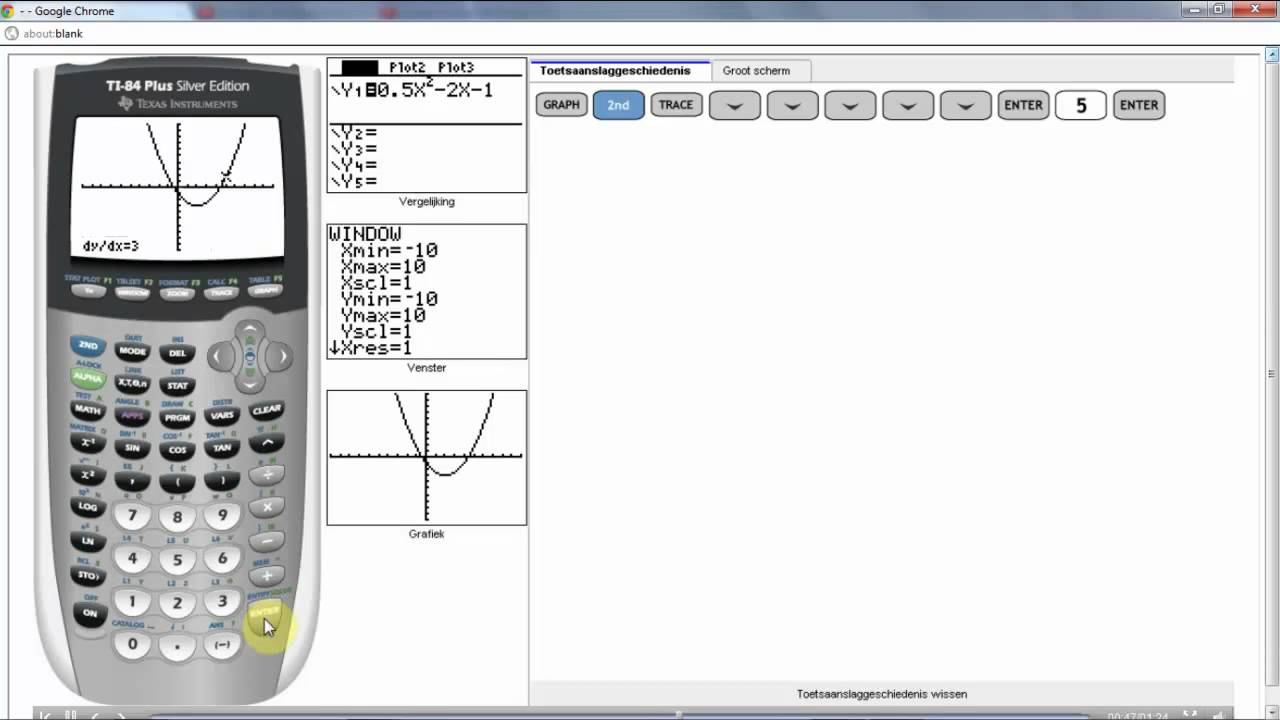Image resolution: width=1280 pixels, height=720 pixels.
Task: Click the divide key on the calculator
Action: (x=267, y=475)
